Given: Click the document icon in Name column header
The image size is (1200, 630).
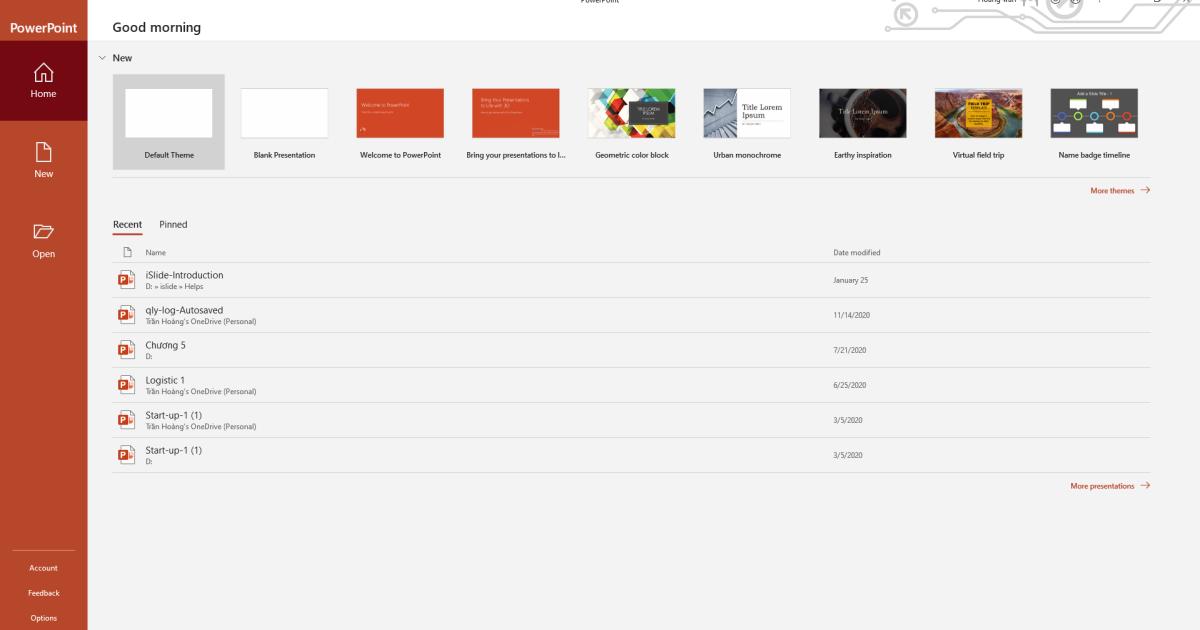Looking at the screenshot, I should pyautogui.click(x=127, y=252).
